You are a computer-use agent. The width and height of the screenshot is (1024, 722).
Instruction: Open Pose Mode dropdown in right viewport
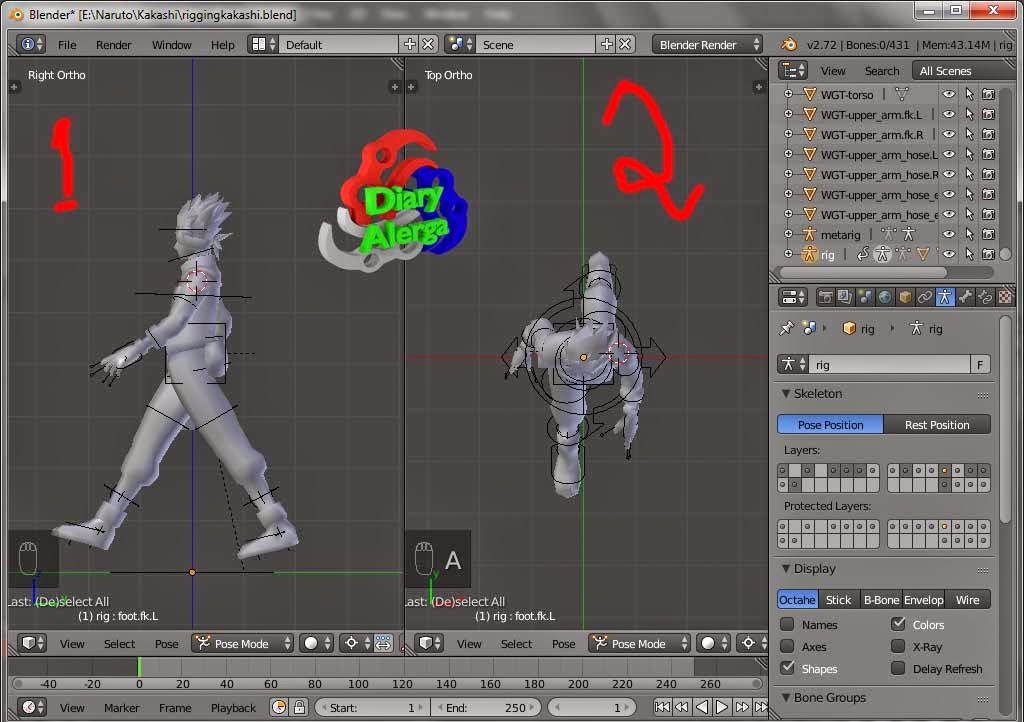point(639,644)
